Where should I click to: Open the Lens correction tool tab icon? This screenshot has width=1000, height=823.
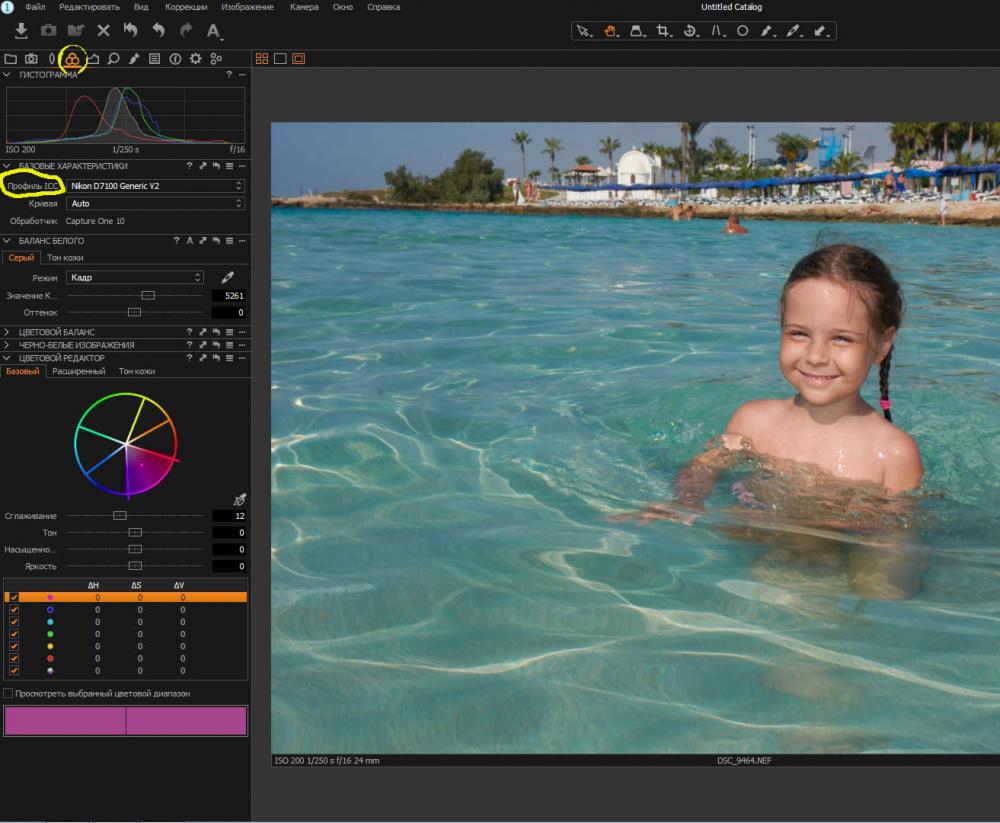(52, 59)
